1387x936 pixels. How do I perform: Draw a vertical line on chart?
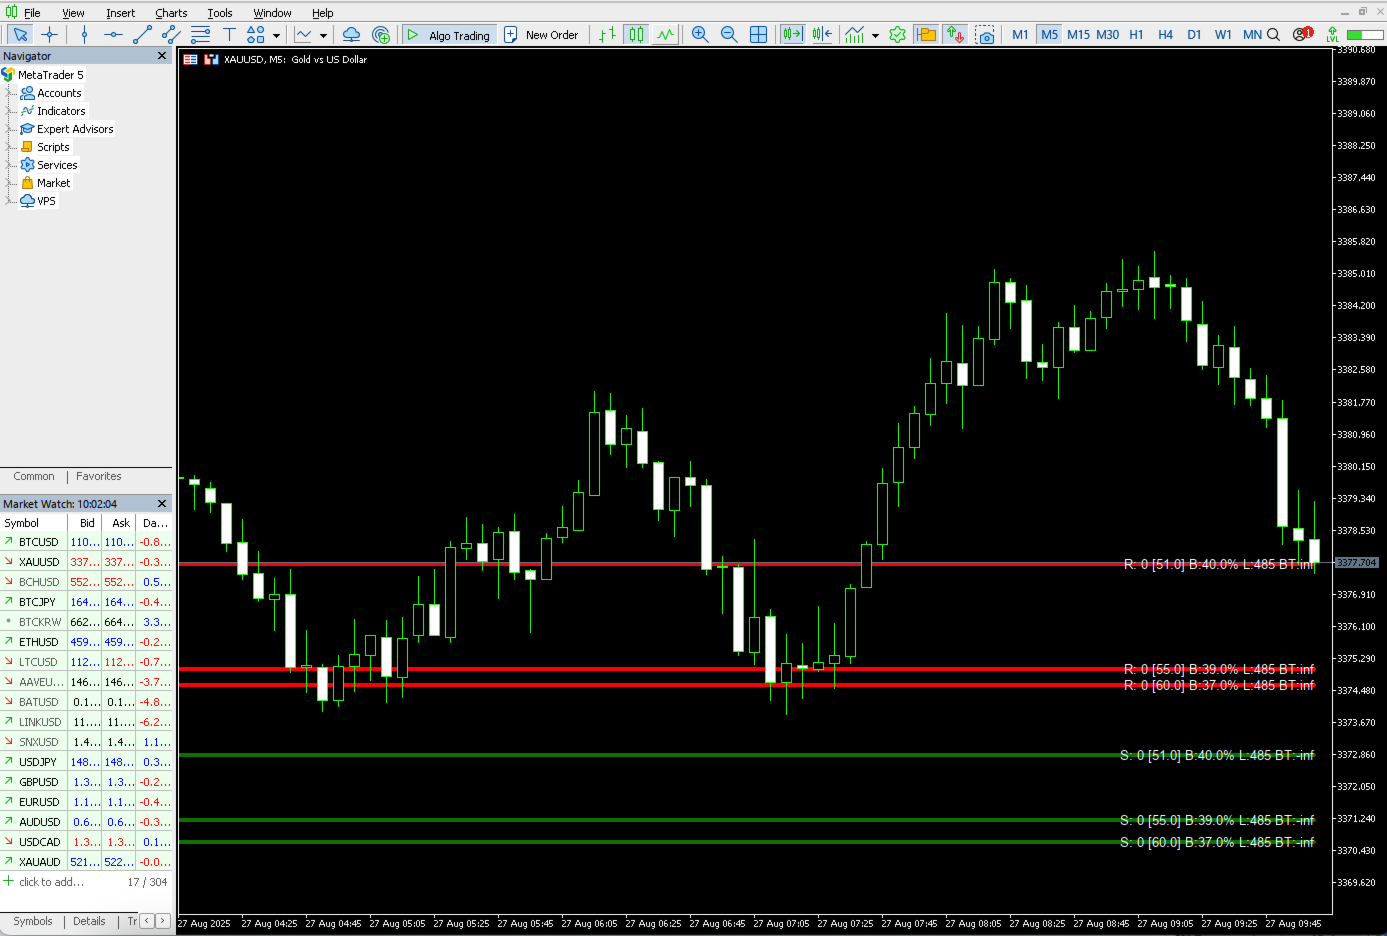(84, 35)
